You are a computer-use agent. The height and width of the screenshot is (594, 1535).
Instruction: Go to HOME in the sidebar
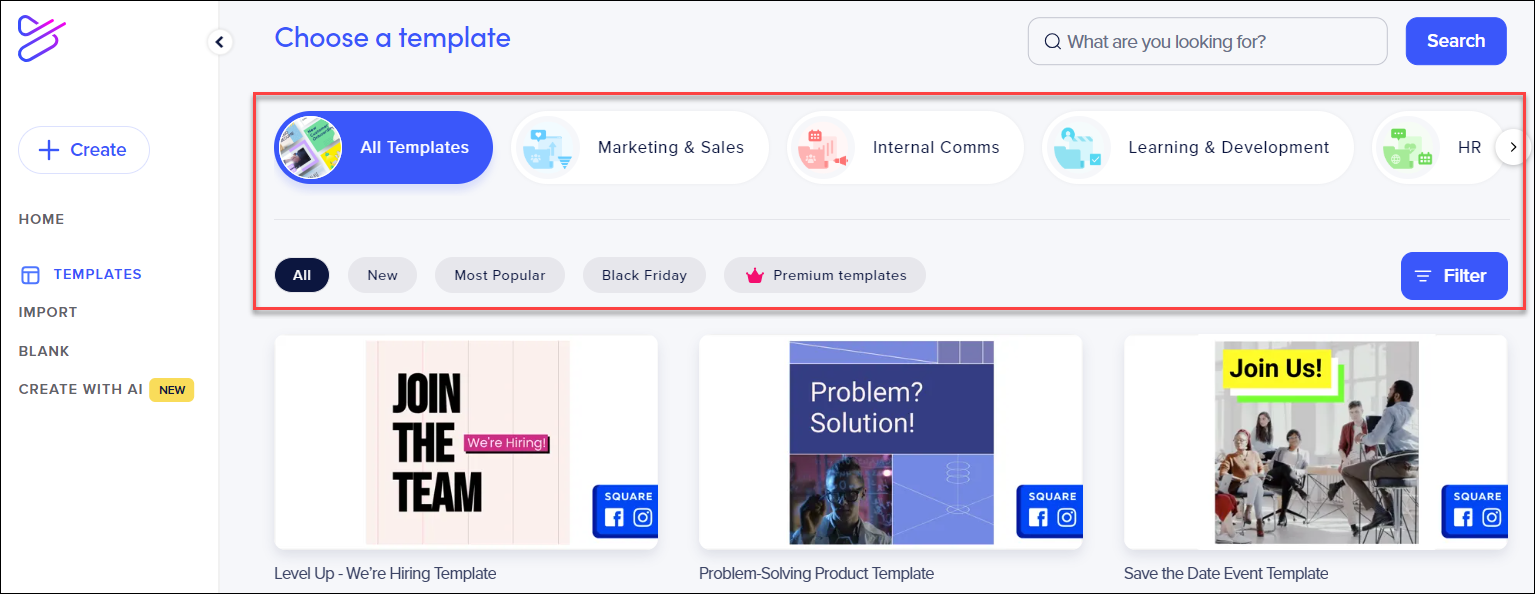41,219
